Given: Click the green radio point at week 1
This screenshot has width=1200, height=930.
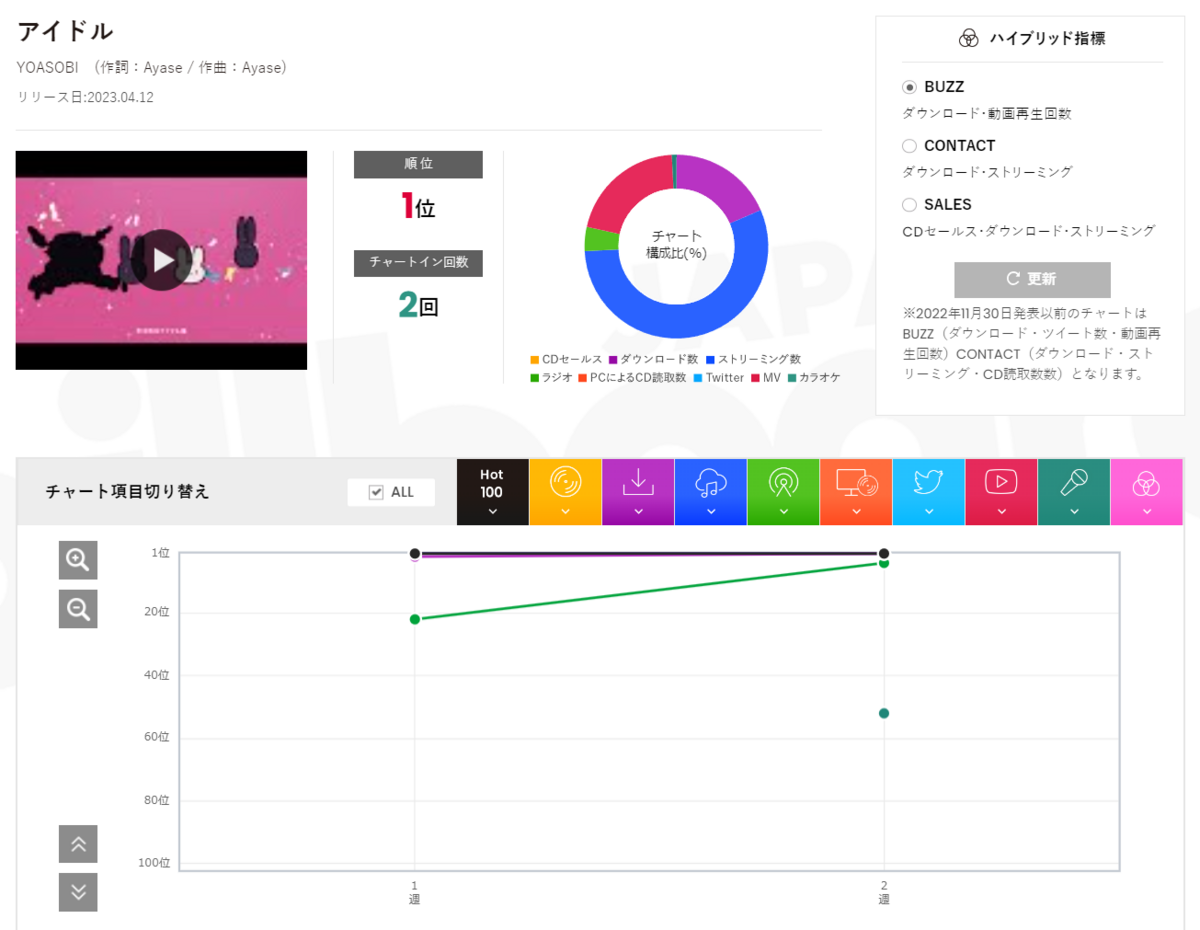Looking at the screenshot, I should tap(415, 619).
